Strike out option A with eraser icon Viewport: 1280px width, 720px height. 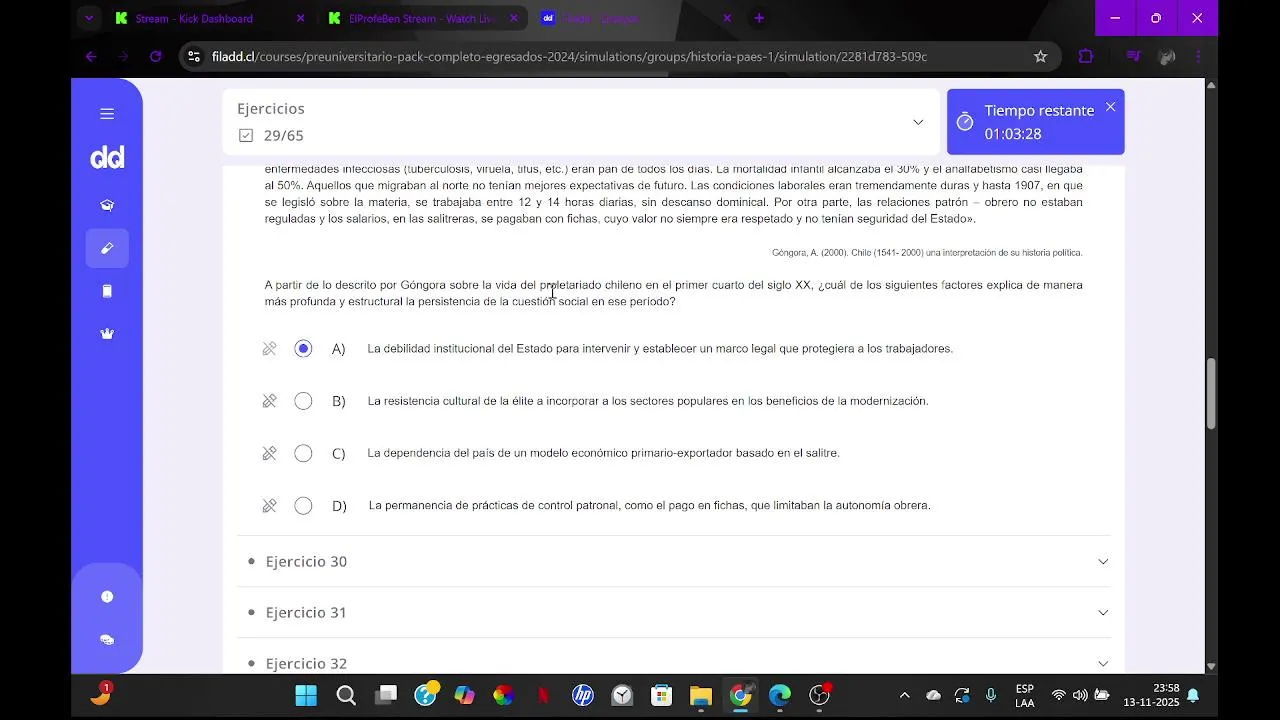269,349
